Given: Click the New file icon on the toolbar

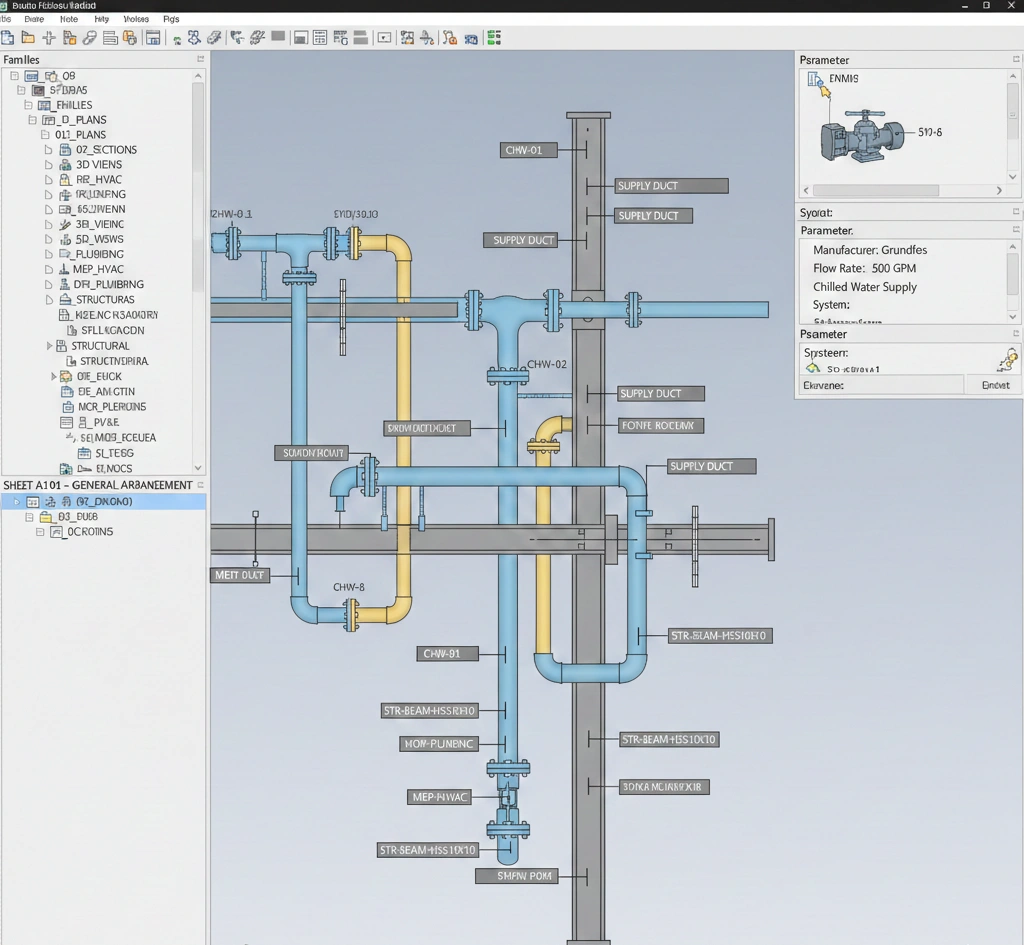Looking at the screenshot, I should (x=8, y=37).
